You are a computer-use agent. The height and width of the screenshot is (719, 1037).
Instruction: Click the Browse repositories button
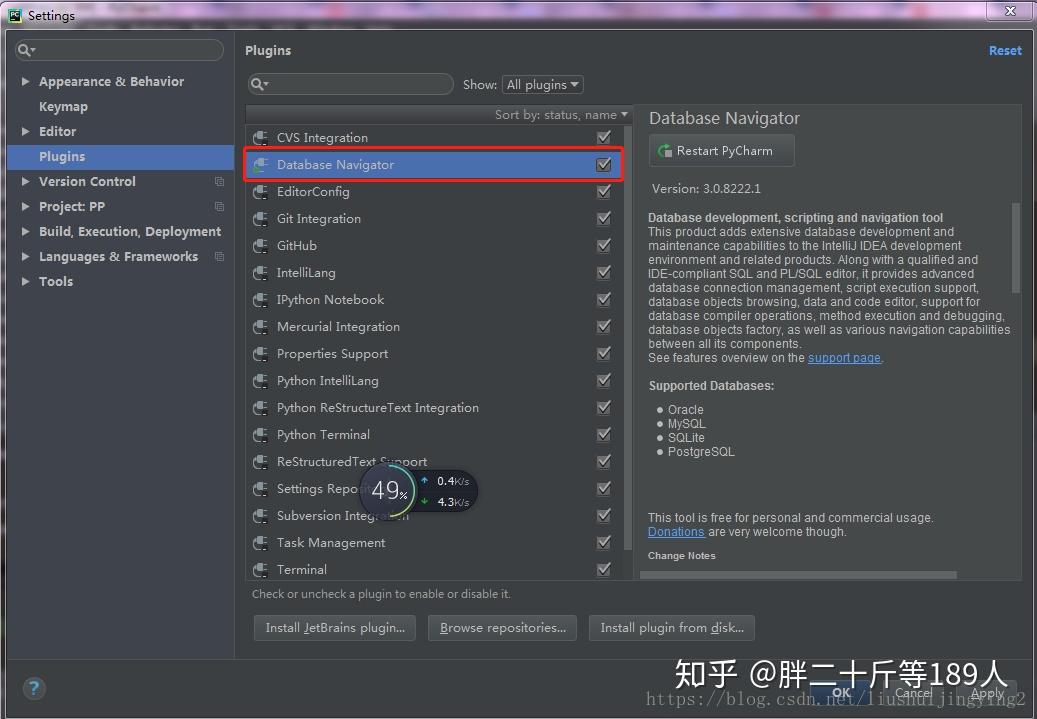[502, 628]
